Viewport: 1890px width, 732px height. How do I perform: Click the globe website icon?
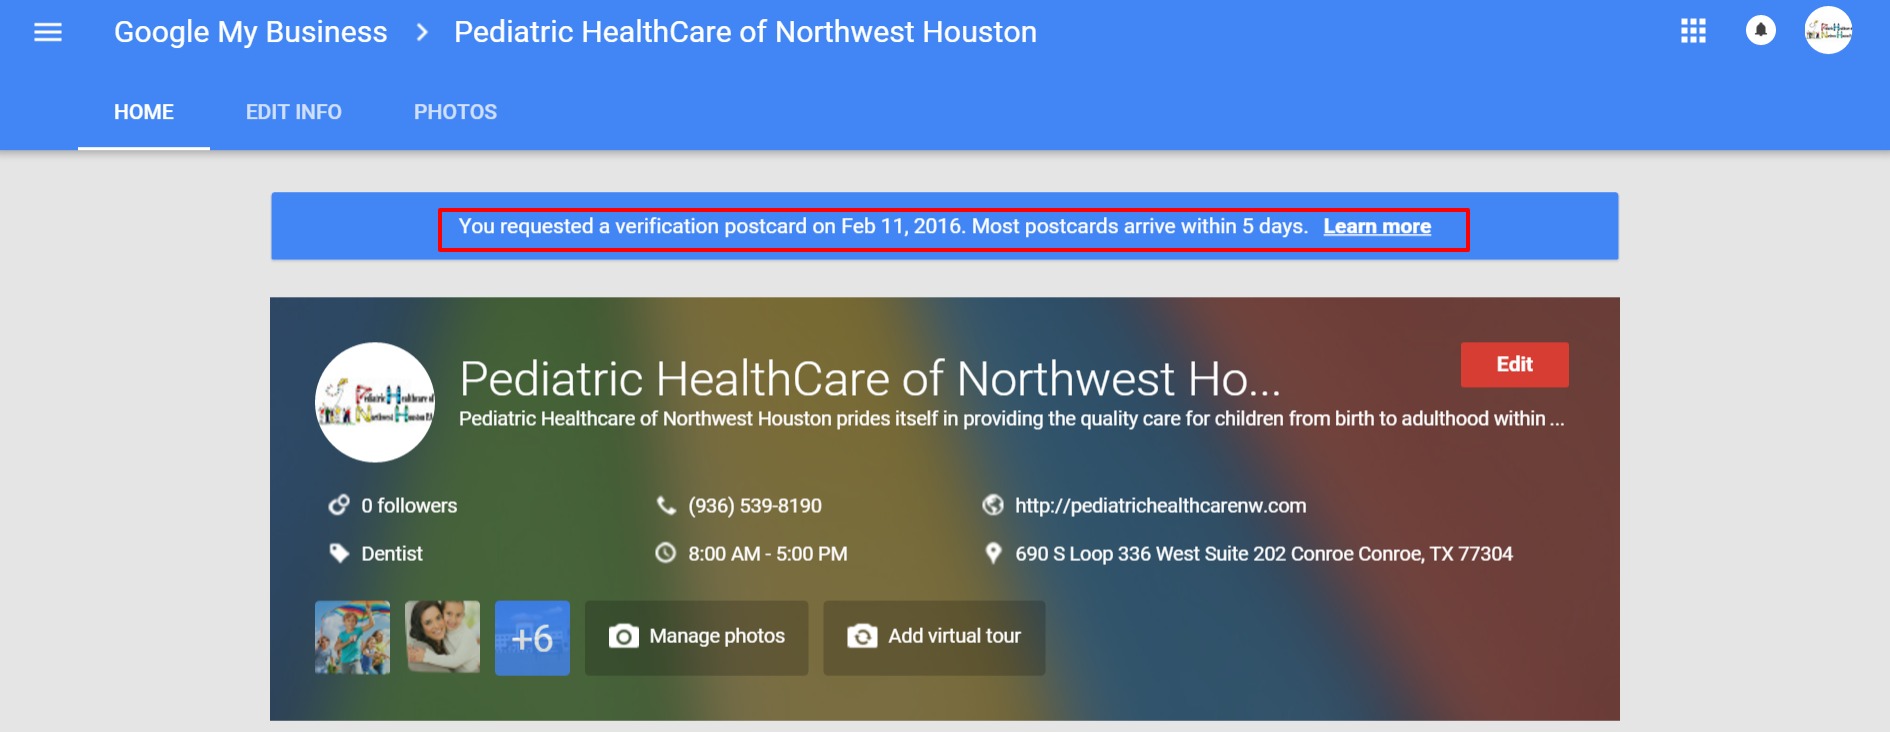993,506
